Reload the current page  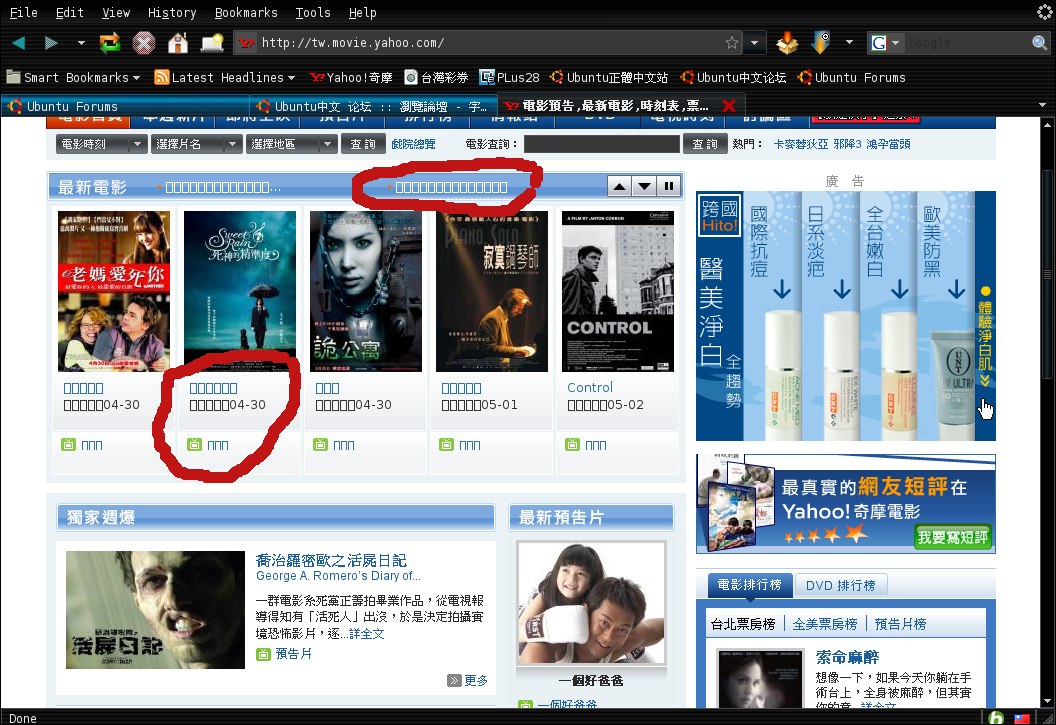pos(110,43)
